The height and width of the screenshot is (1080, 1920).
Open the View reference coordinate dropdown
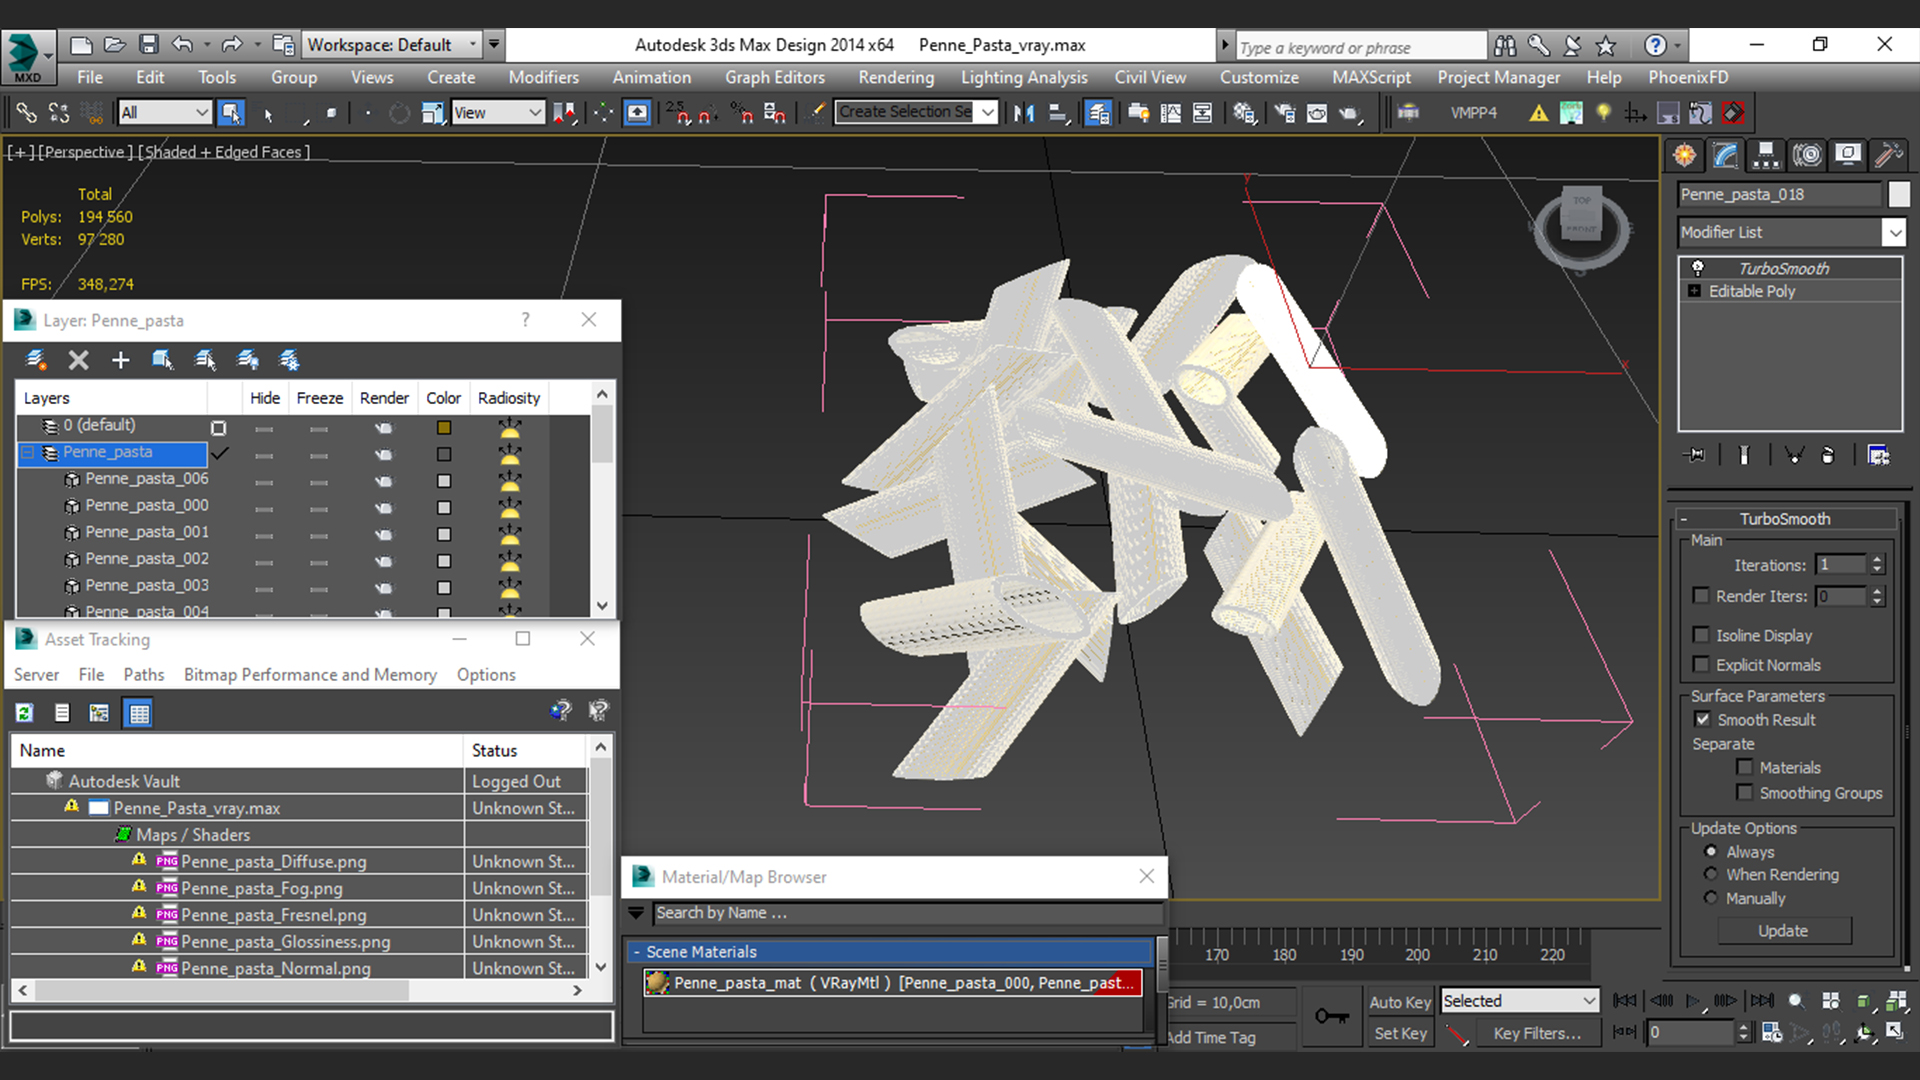[x=497, y=113]
